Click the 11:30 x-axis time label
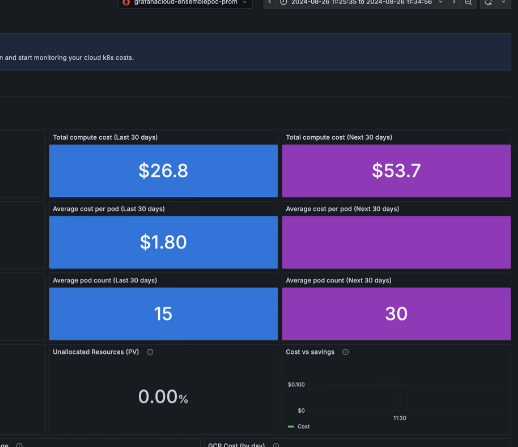The width and height of the screenshot is (518, 447). (x=400, y=418)
